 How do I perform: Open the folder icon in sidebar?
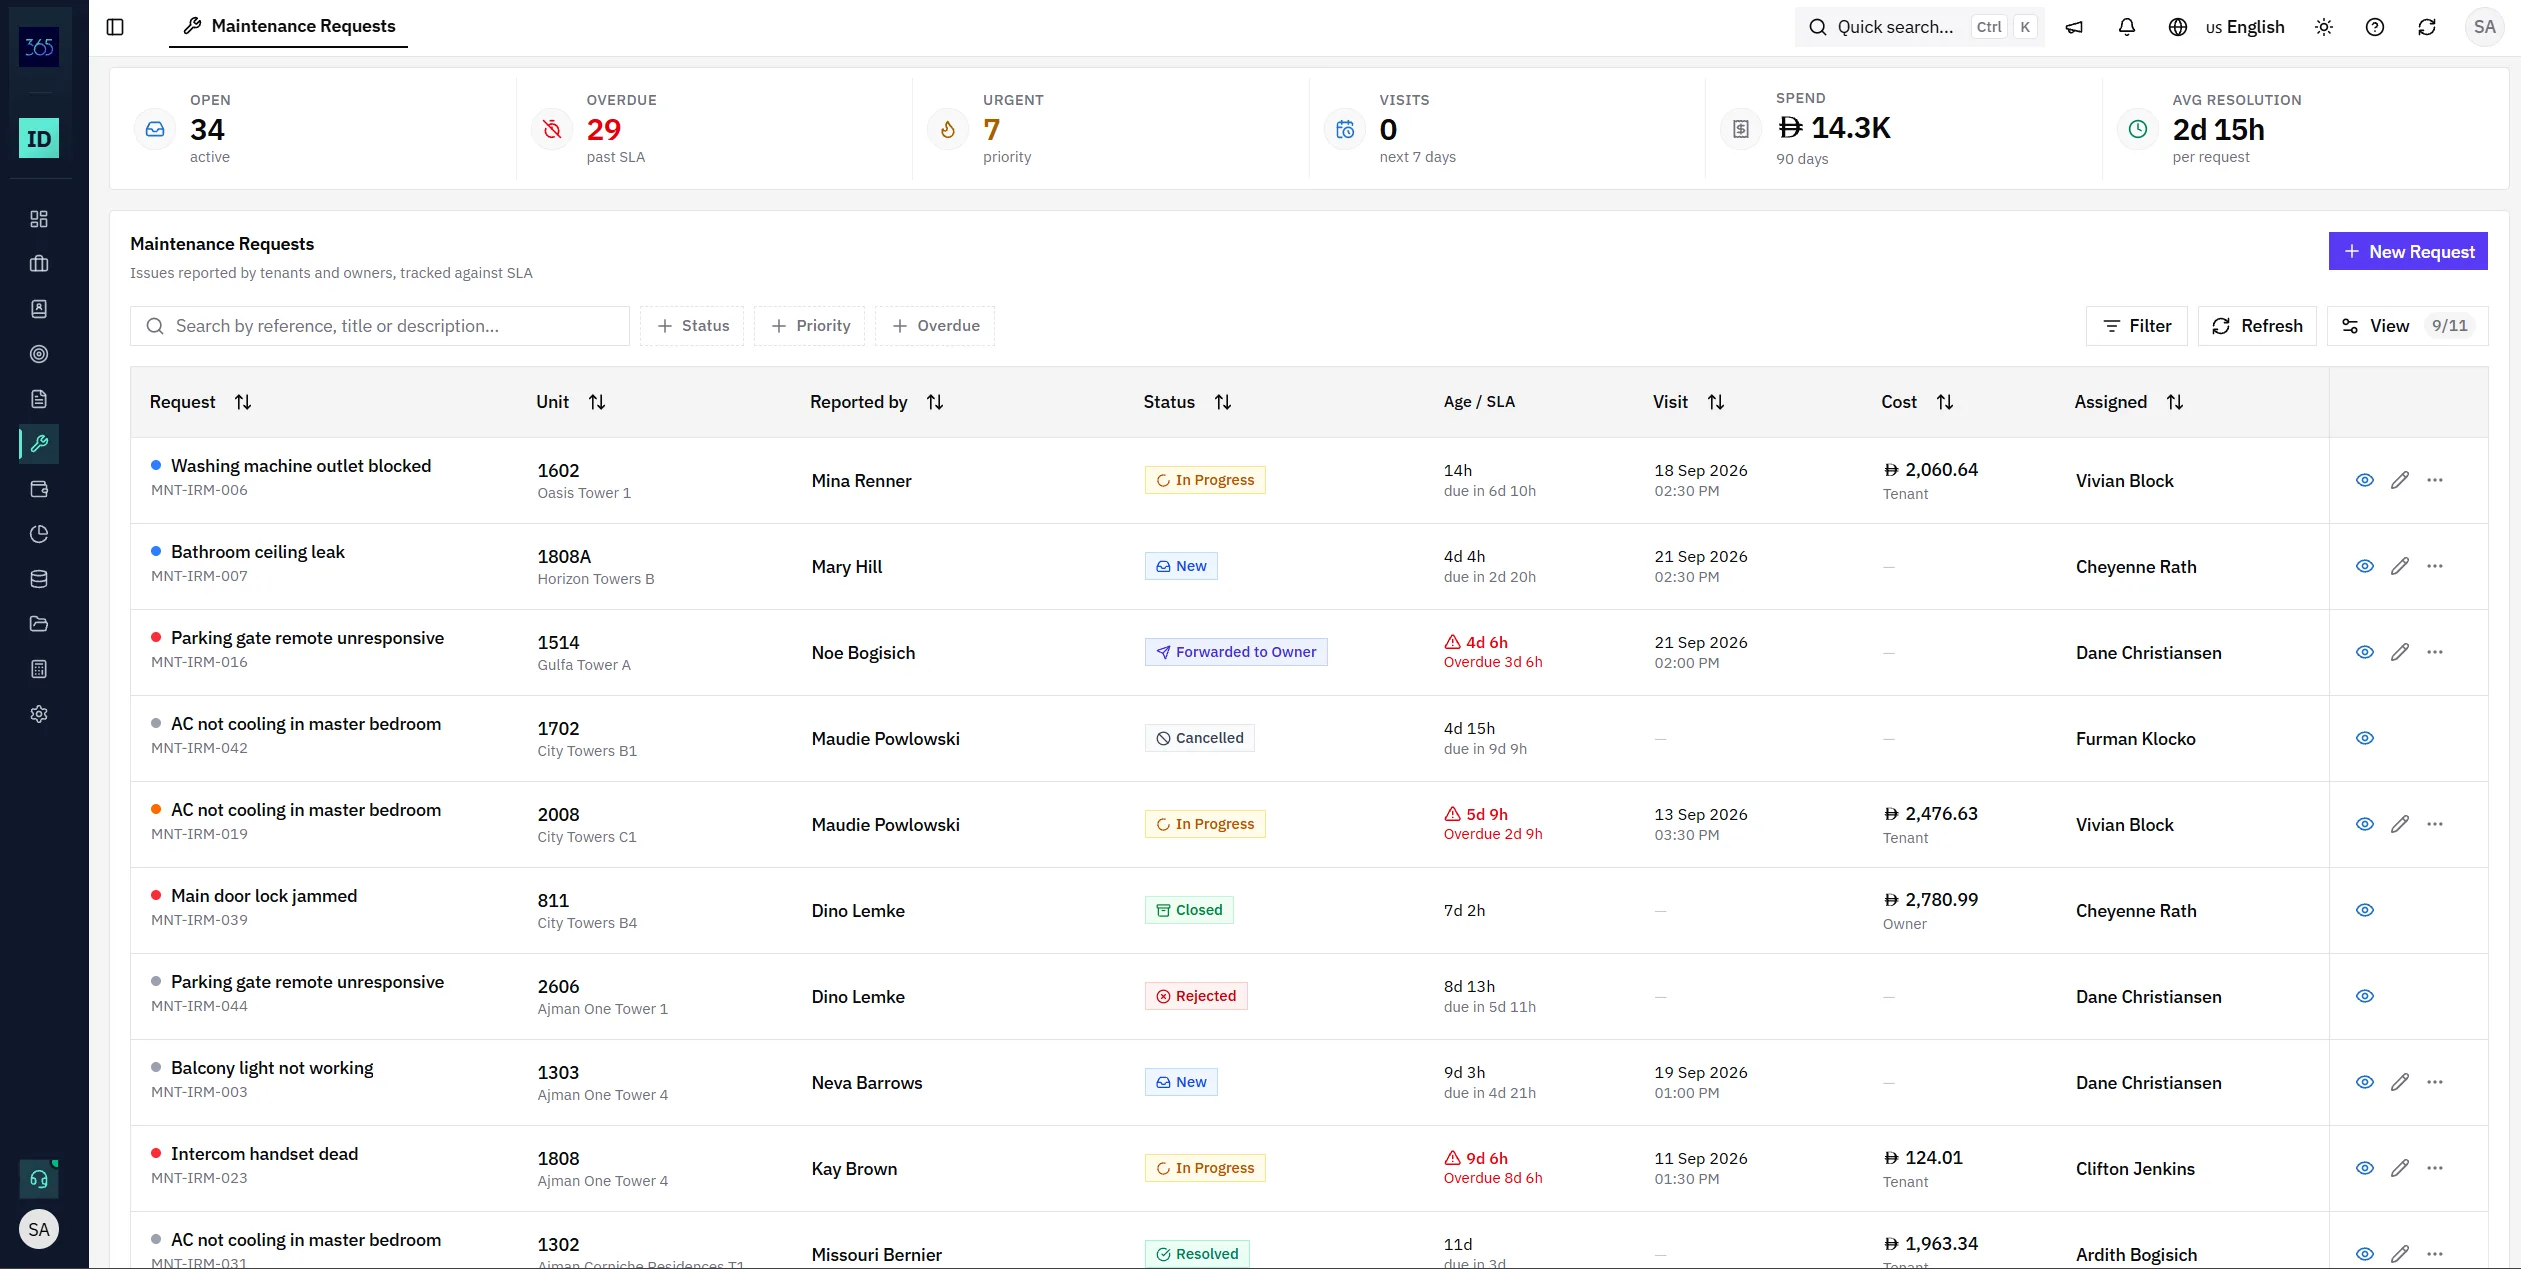coord(39,624)
